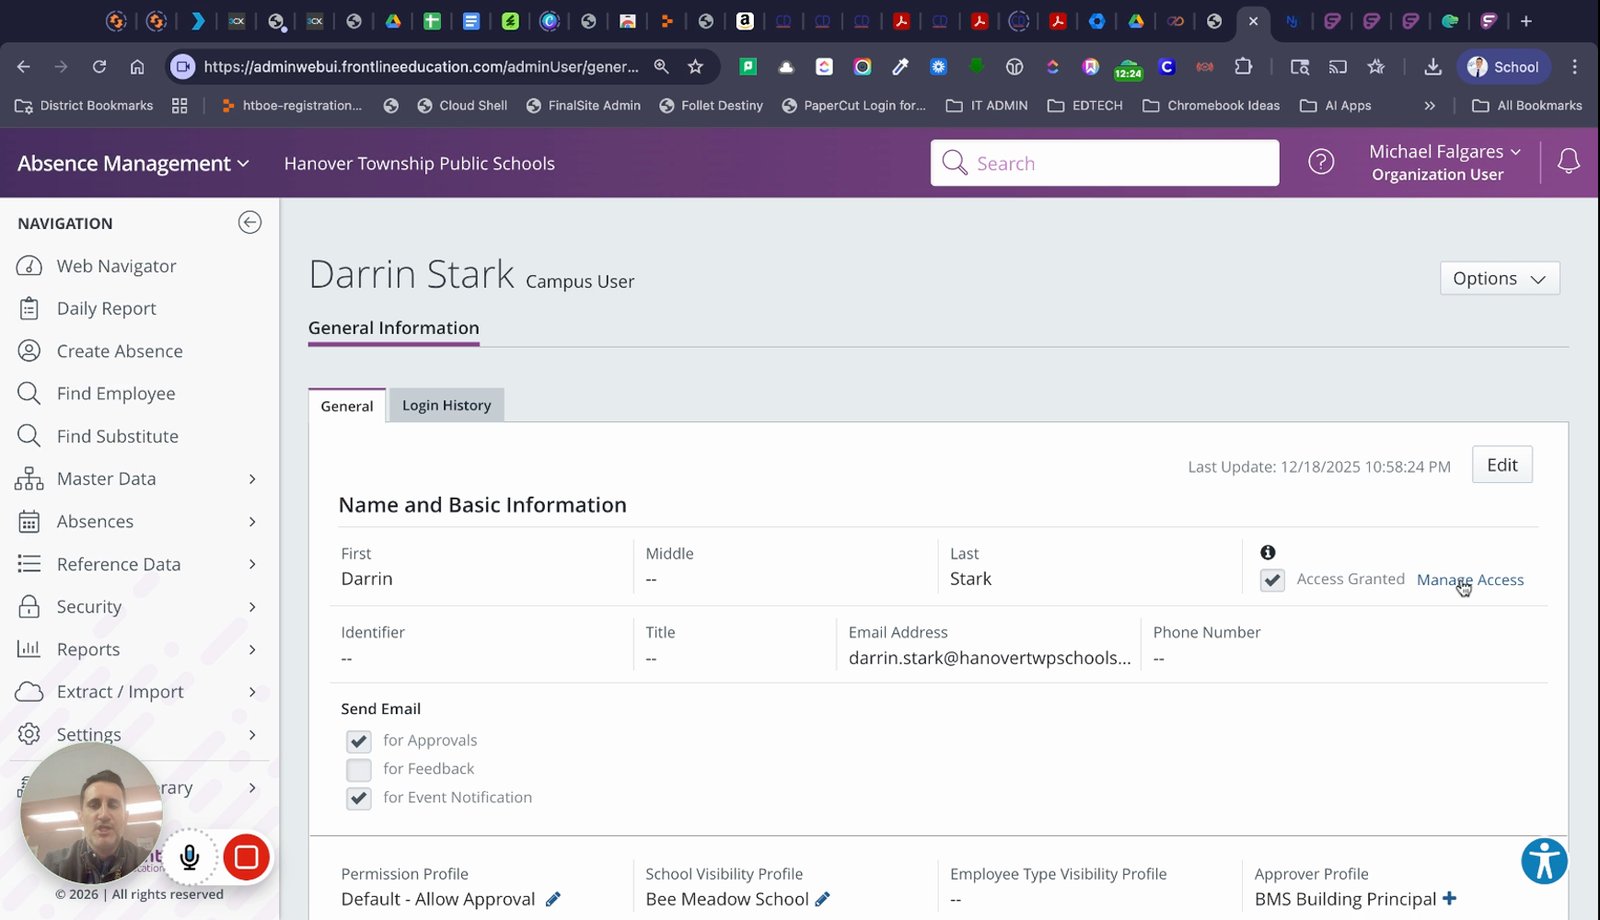This screenshot has height=920, width=1600.
Task: Reload the browser page
Action: coord(99,67)
